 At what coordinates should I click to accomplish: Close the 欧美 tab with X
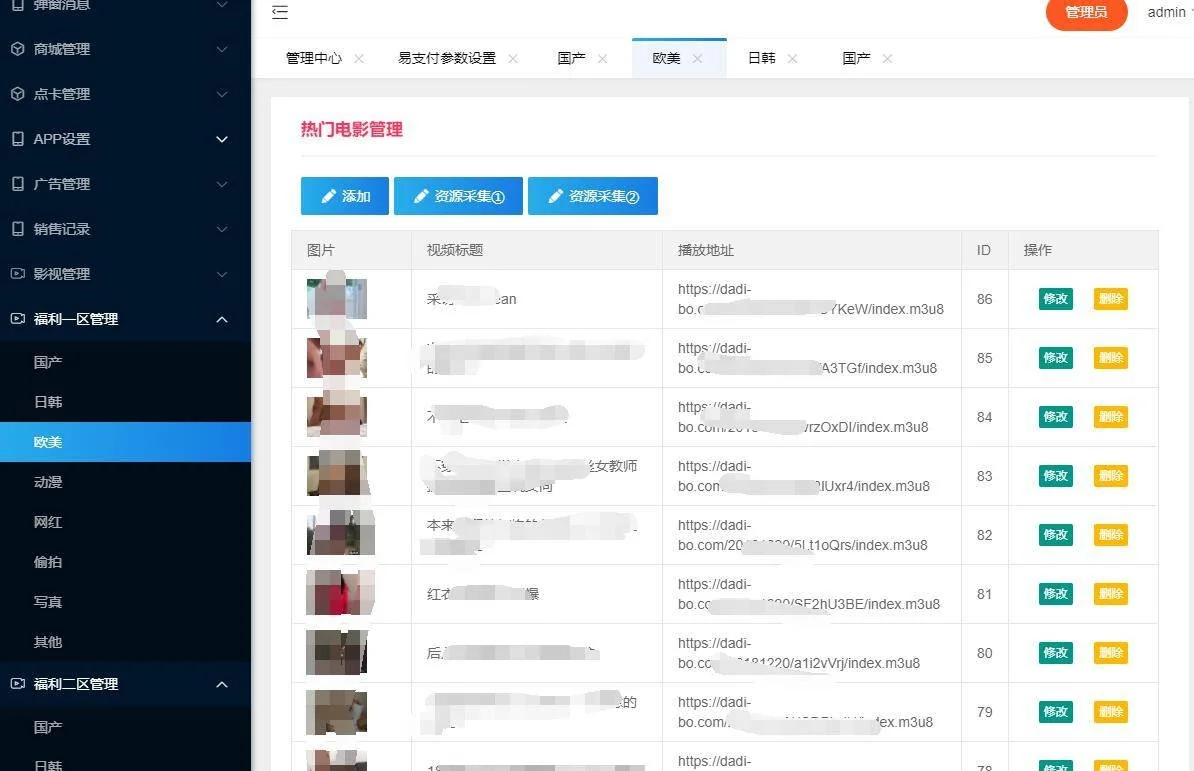pyautogui.click(x=697, y=59)
